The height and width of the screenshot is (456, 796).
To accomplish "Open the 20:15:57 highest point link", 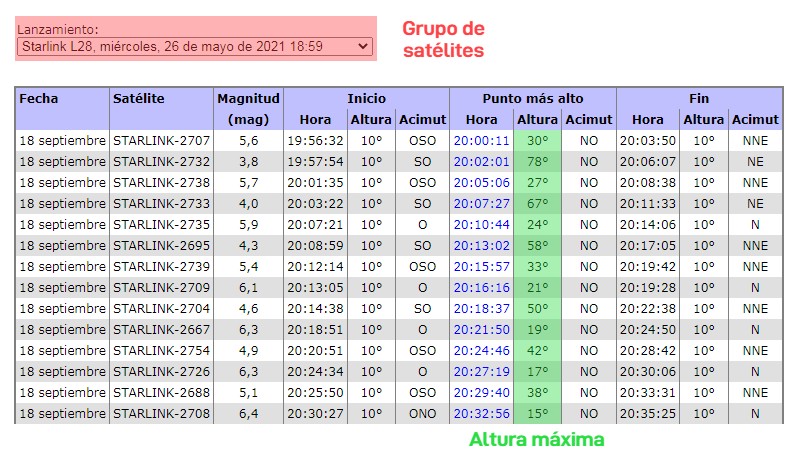I will point(481,267).
